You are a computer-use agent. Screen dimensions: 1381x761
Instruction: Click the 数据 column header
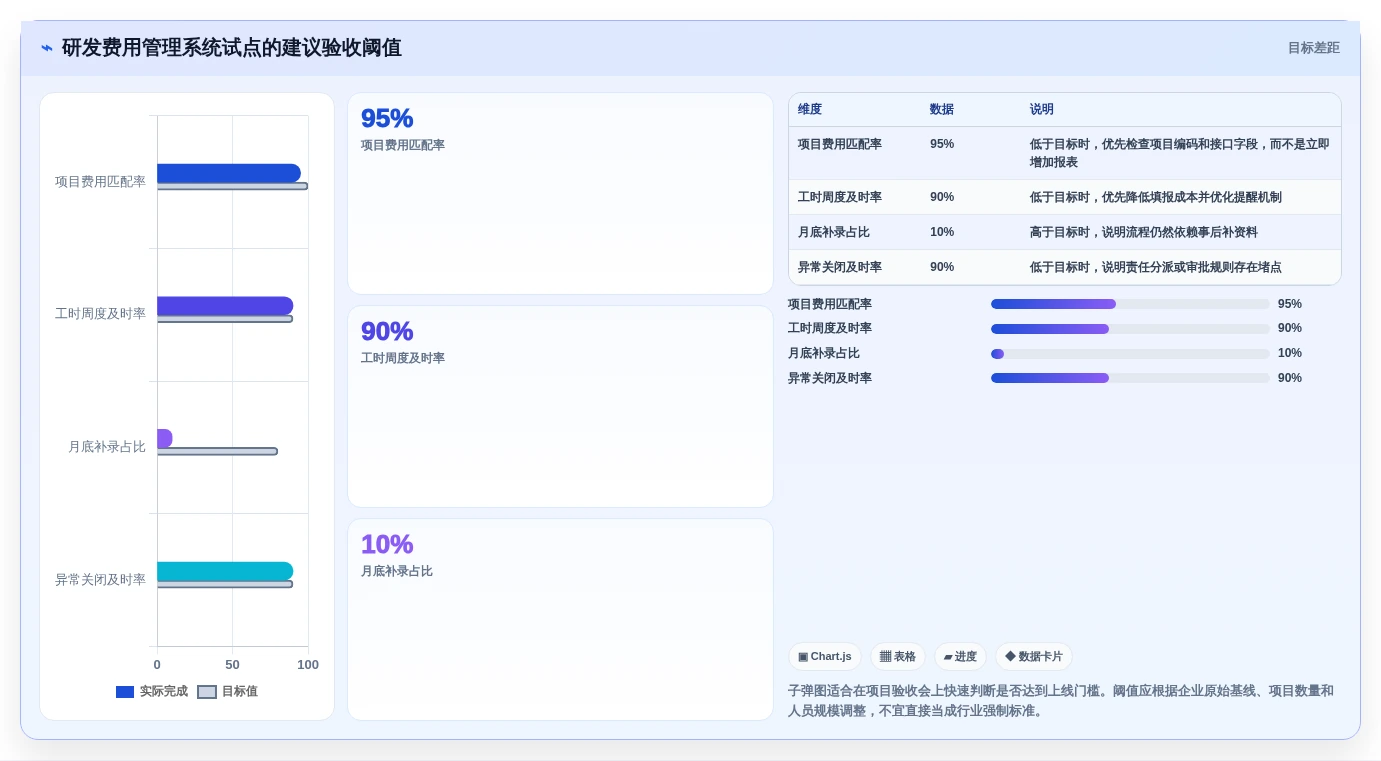tap(942, 110)
